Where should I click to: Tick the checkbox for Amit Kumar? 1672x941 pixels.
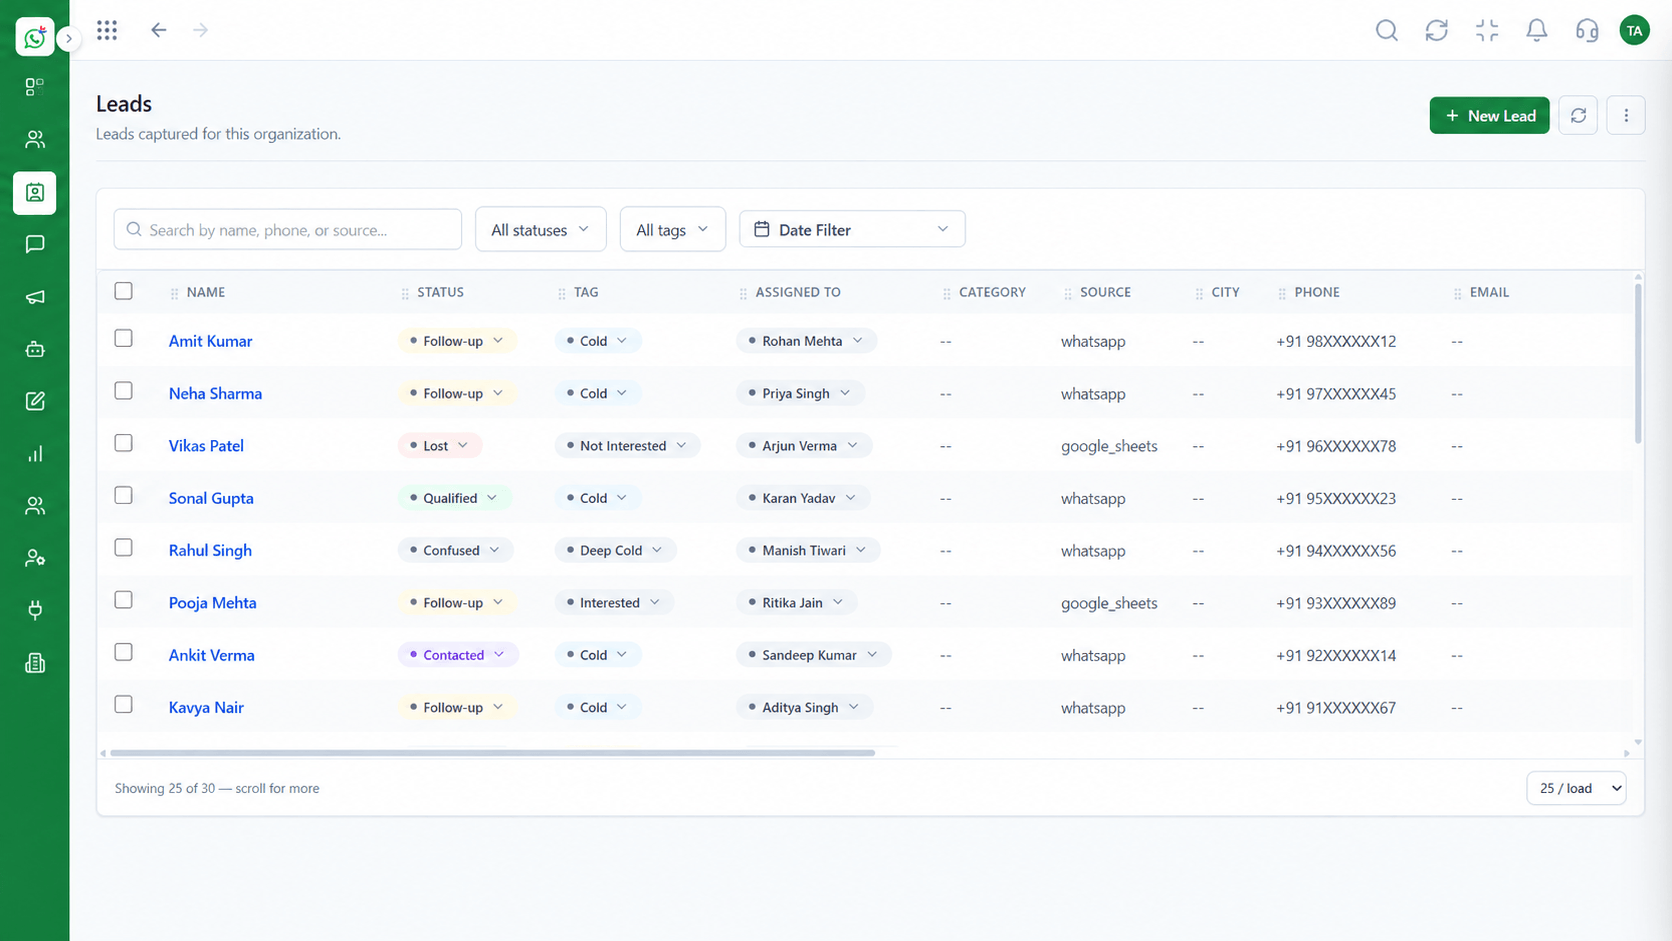click(x=123, y=338)
